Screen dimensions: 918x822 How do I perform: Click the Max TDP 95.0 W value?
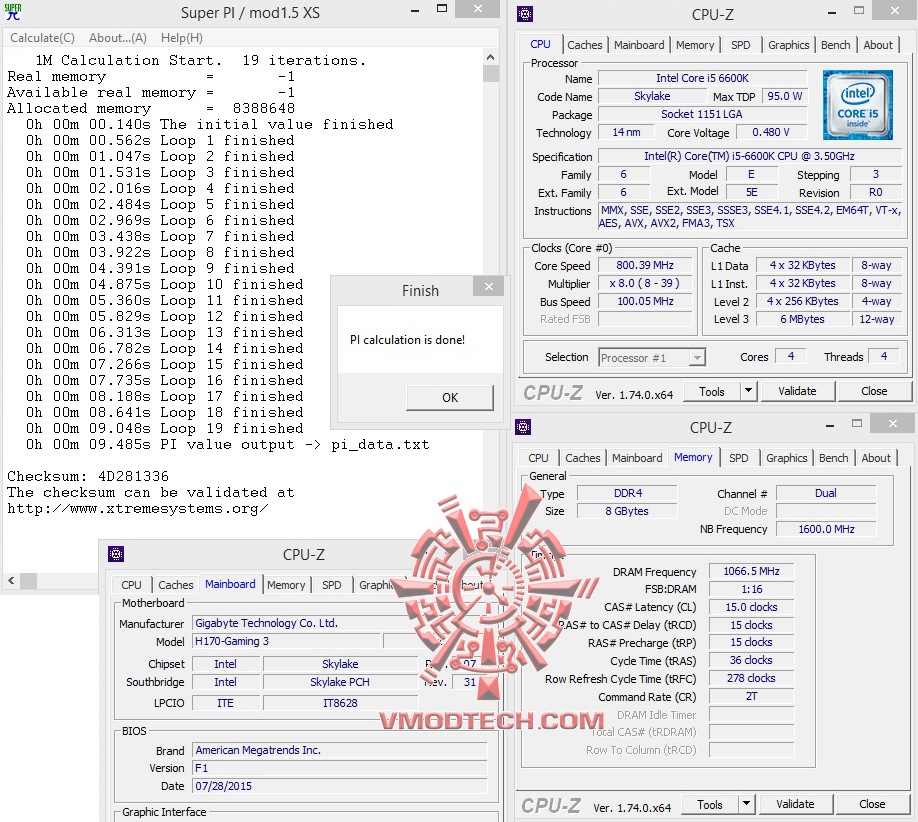pyautogui.click(x=784, y=96)
